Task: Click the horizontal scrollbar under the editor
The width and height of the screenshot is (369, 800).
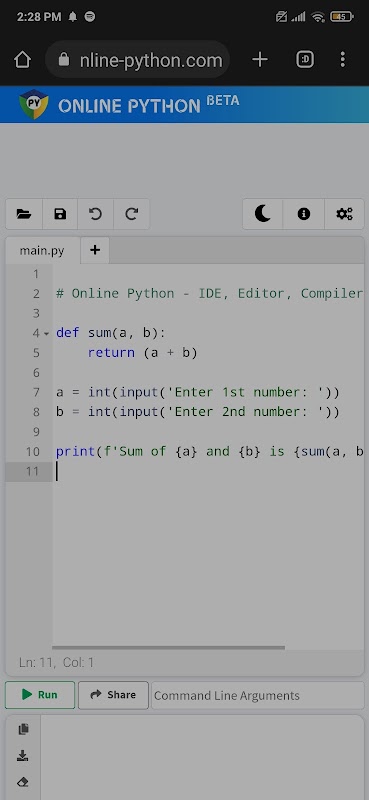Action: click(168, 647)
